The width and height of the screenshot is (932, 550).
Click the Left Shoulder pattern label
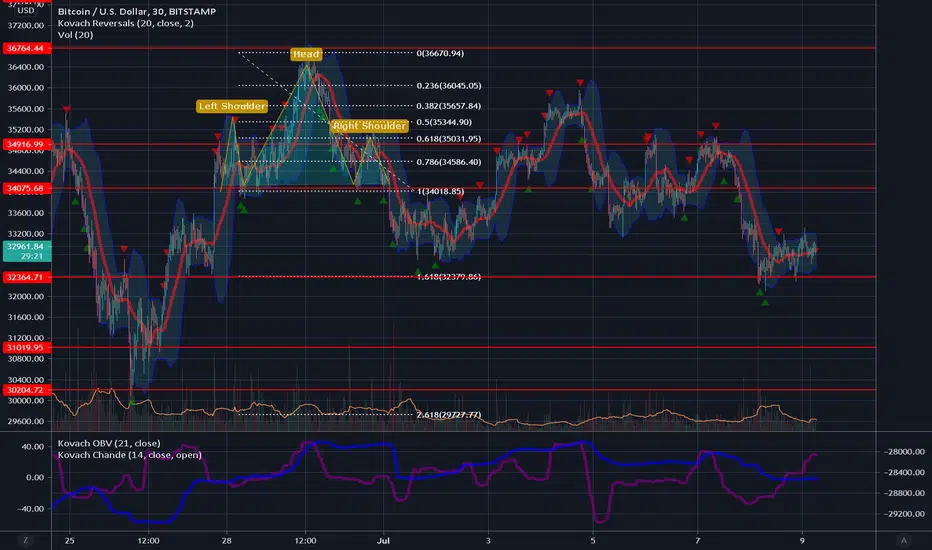click(232, 106)
